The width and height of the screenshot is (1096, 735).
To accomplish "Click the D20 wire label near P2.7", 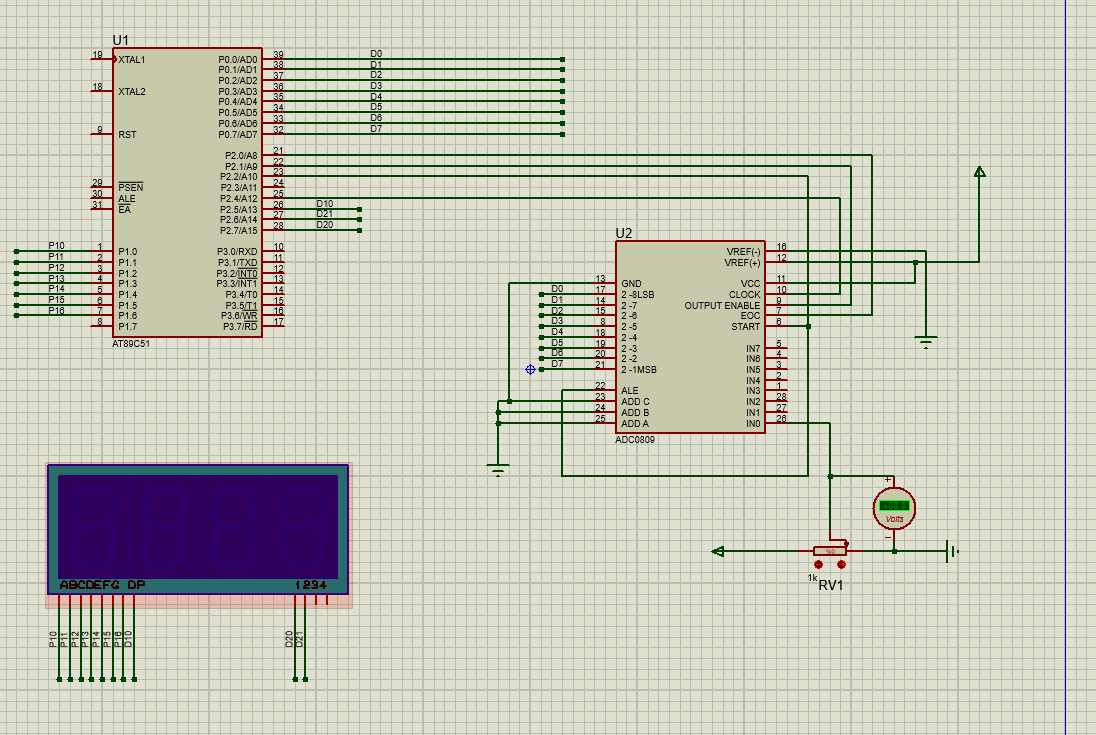I will coord(324,225).
